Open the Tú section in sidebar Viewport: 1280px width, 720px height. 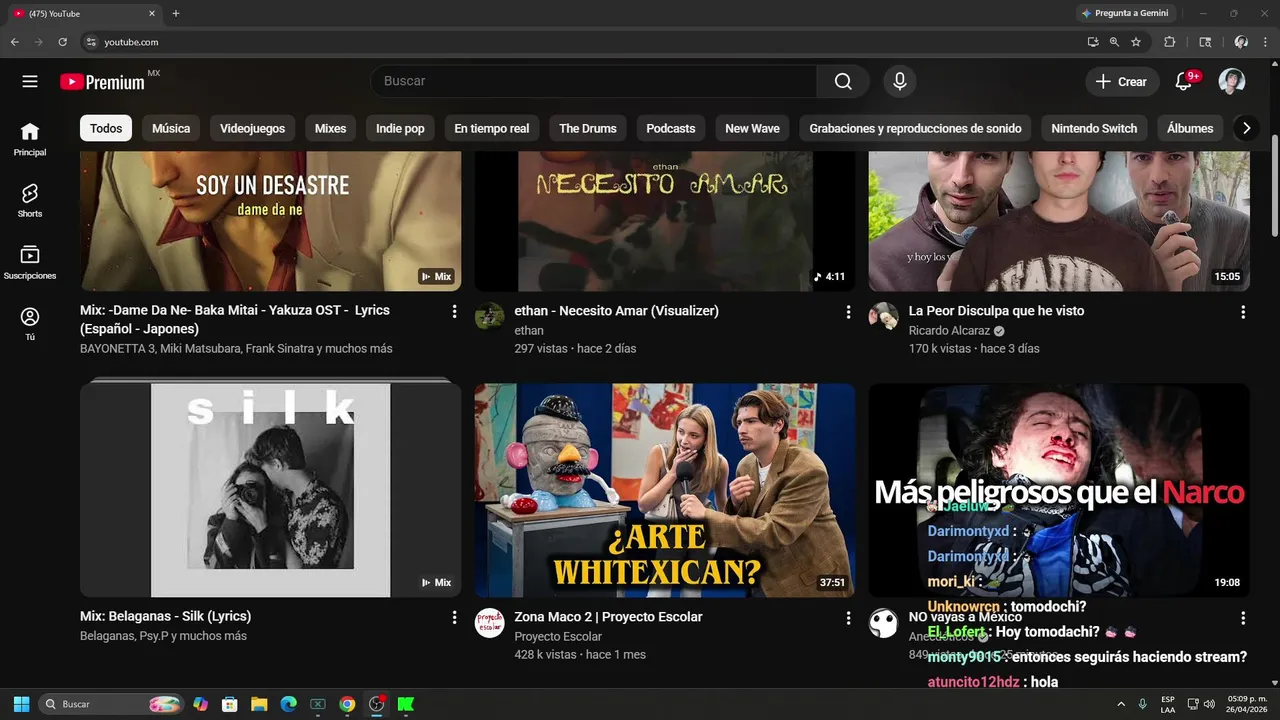(30, 324)
